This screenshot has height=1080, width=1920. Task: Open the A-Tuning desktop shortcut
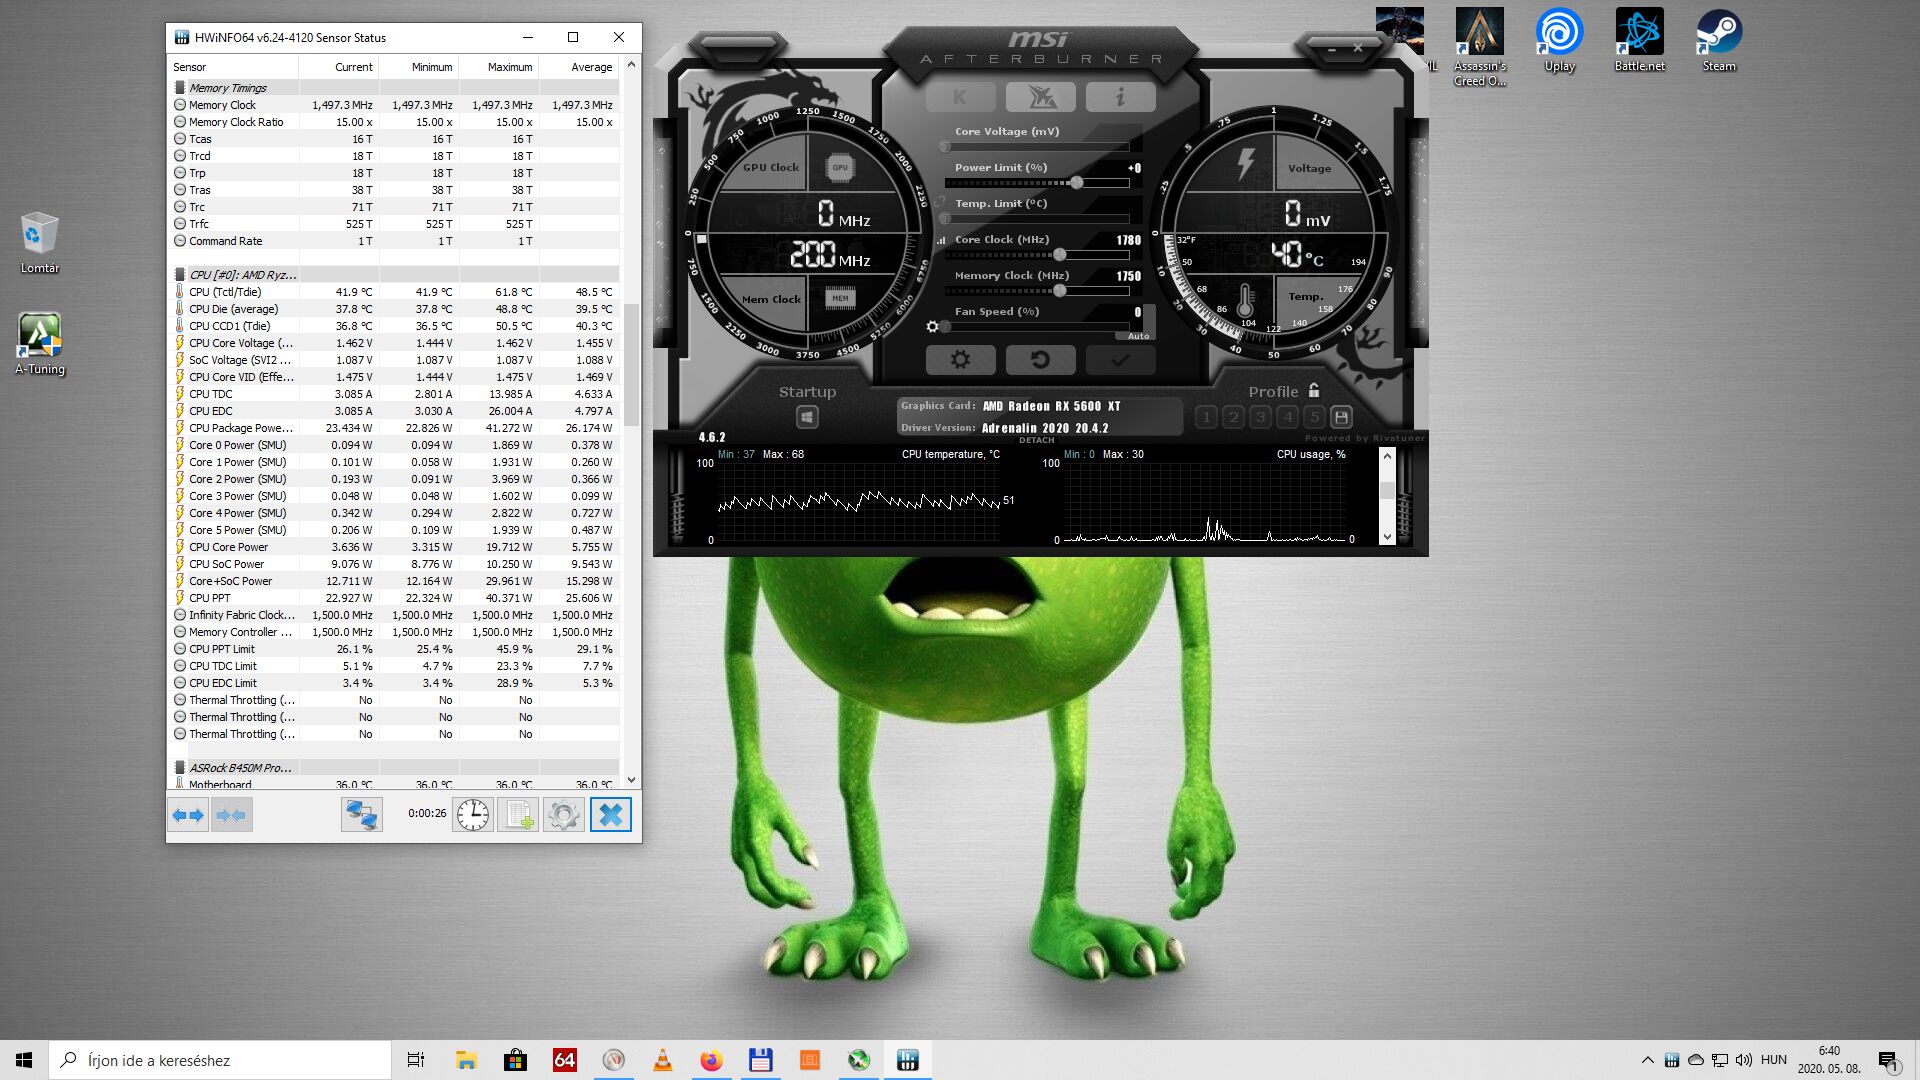tap(40, 344)
